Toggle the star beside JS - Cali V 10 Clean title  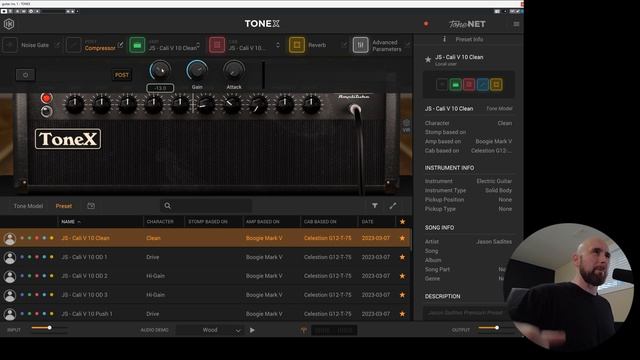428,60
